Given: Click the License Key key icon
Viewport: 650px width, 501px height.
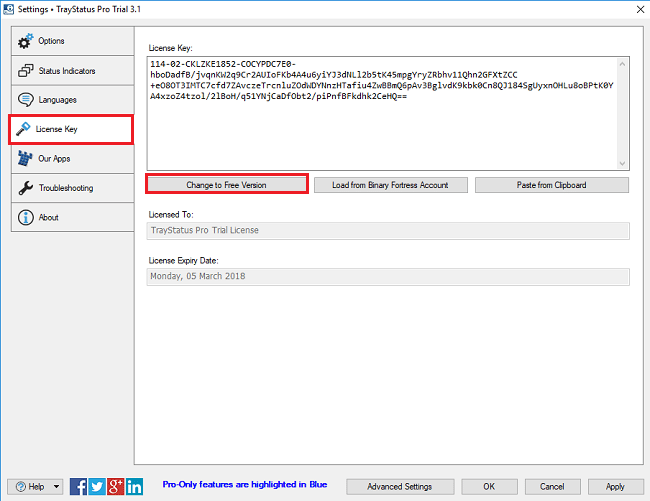Looking at the screenshot, I should tap(23, 129).
